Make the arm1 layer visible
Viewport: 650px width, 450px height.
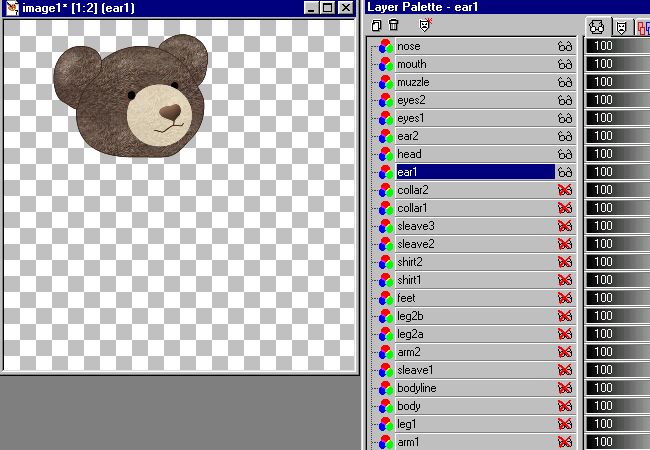565,442
